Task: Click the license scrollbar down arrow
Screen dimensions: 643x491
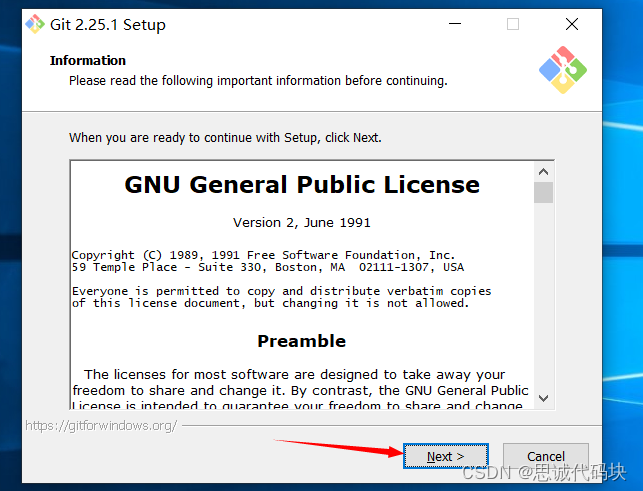Action: click(x=543, y=398)
